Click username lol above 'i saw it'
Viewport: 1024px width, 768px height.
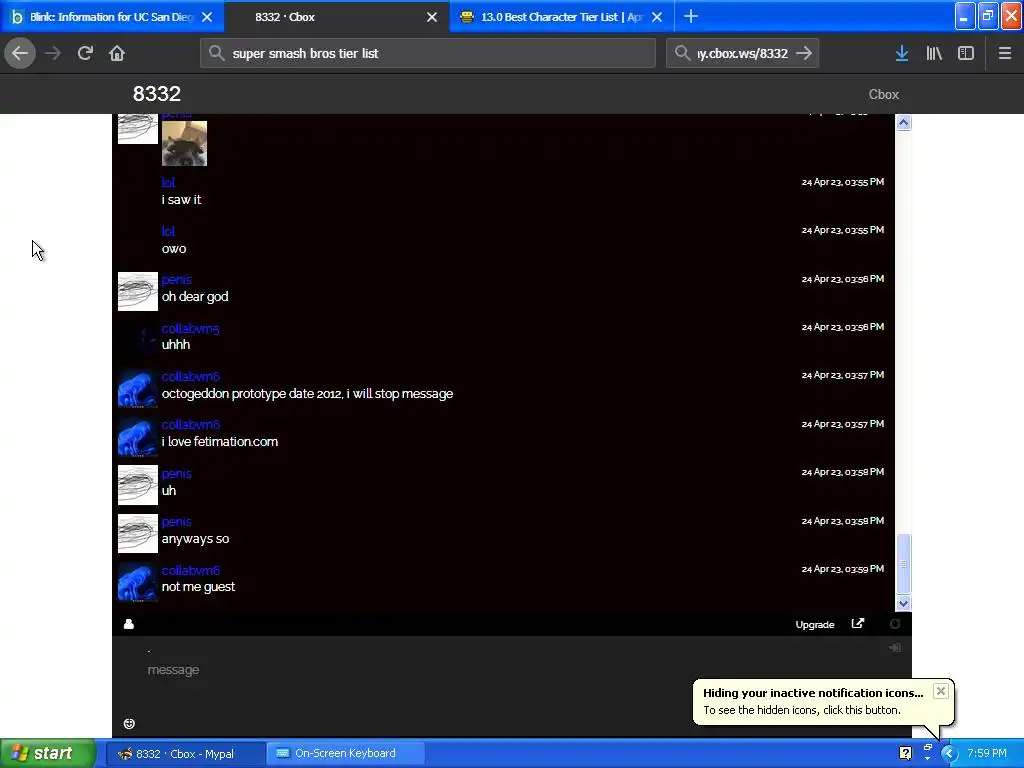(x=168, y=182)
